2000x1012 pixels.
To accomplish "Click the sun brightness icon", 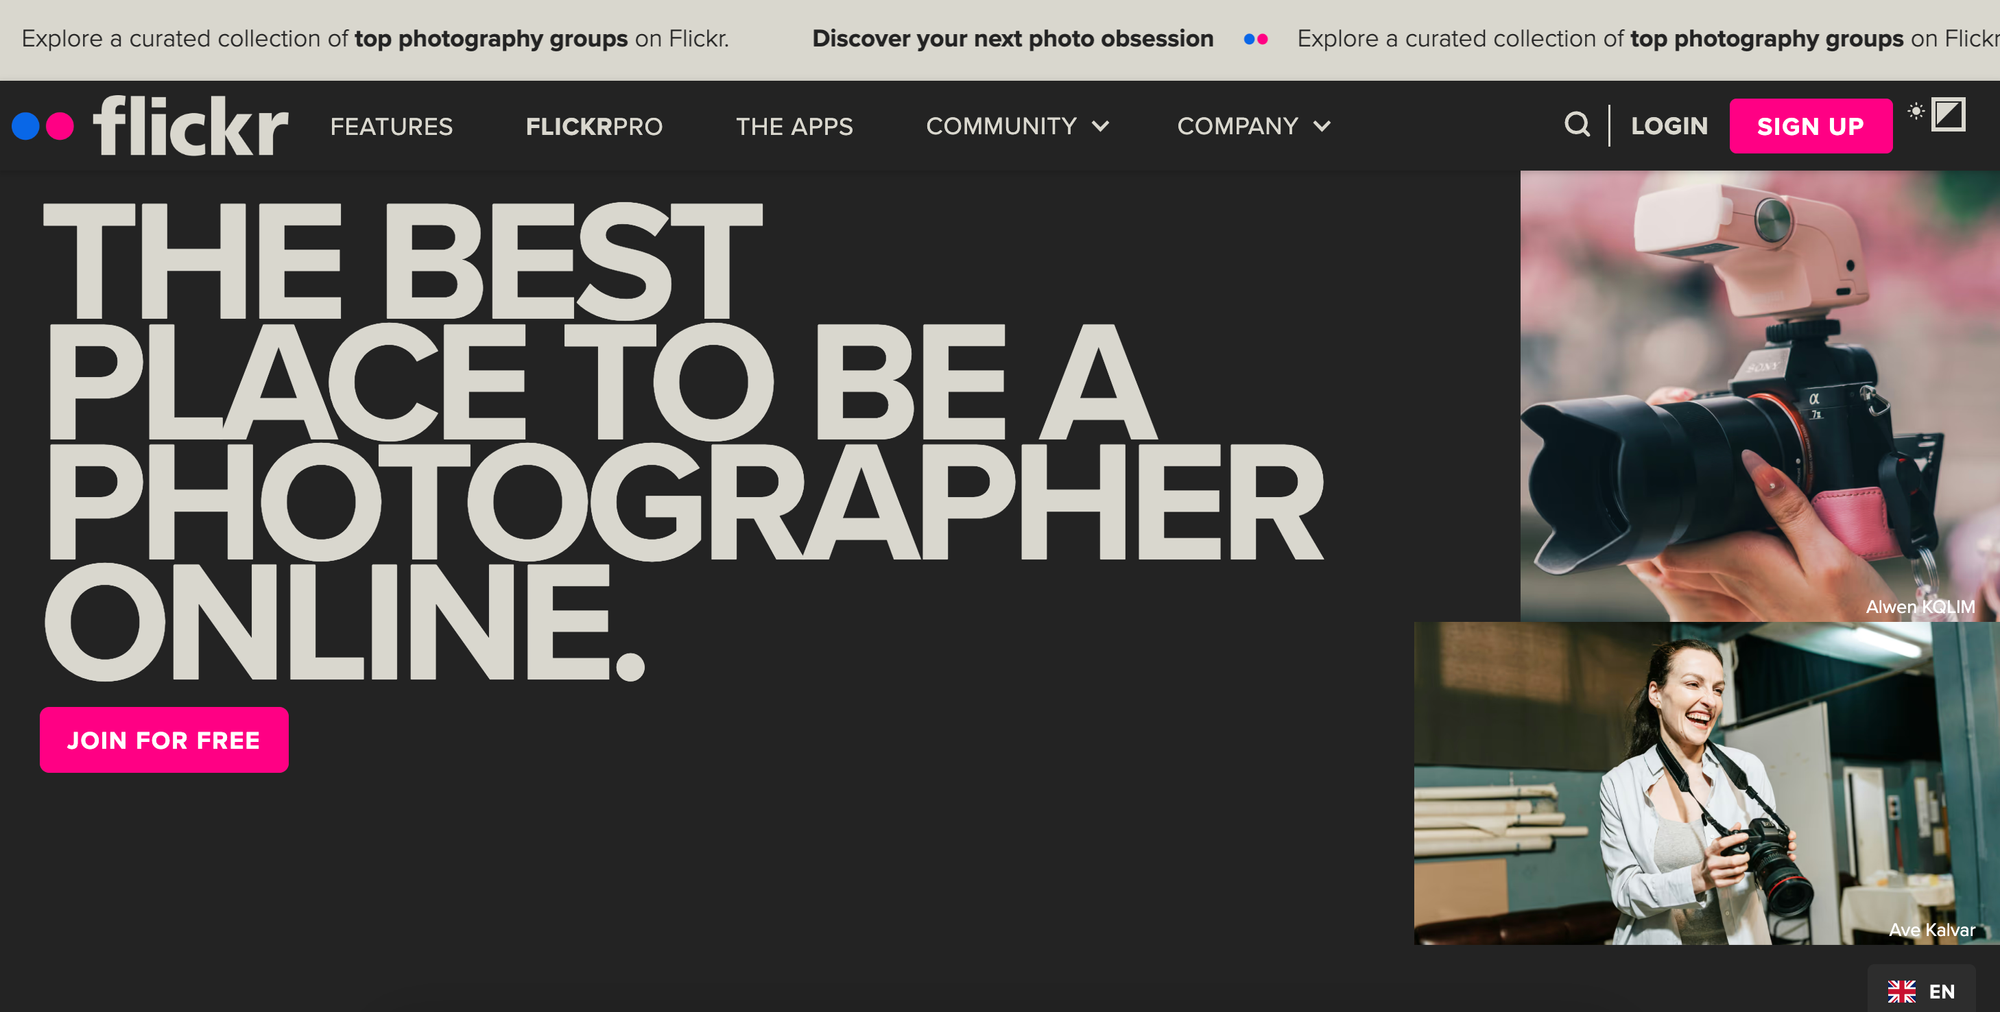I will tap(1915, 111).
